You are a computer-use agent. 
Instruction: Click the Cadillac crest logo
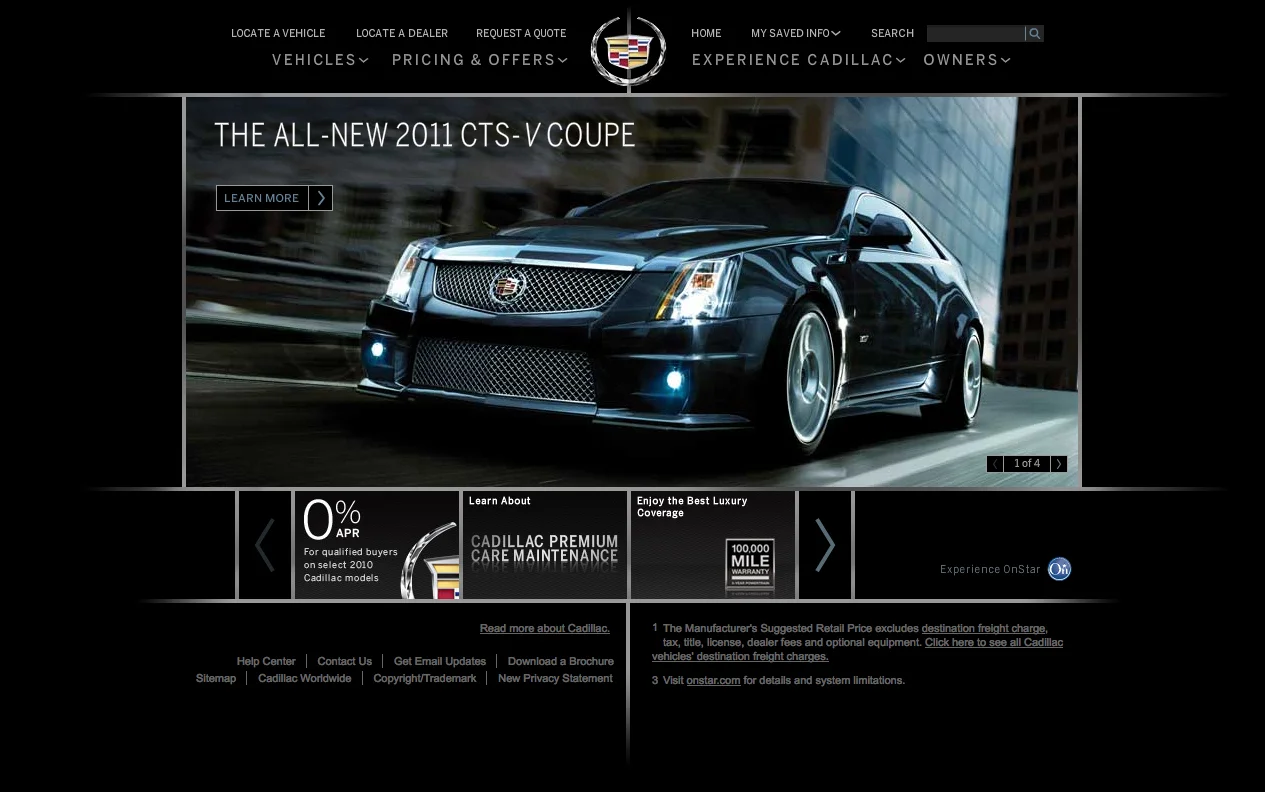628,51
